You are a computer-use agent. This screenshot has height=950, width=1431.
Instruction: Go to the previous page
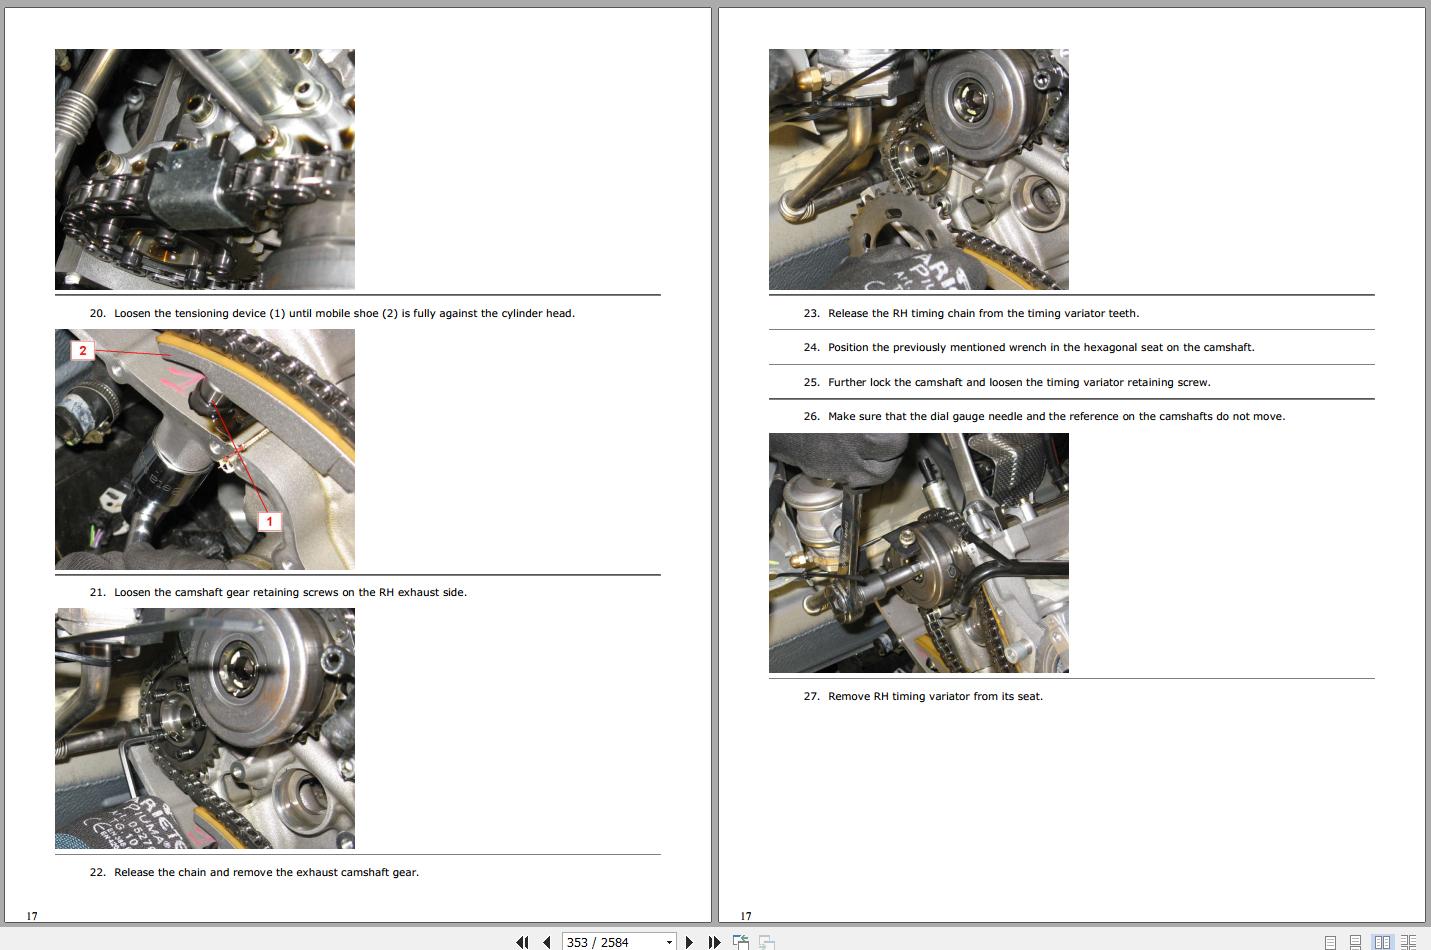(547, 942)
